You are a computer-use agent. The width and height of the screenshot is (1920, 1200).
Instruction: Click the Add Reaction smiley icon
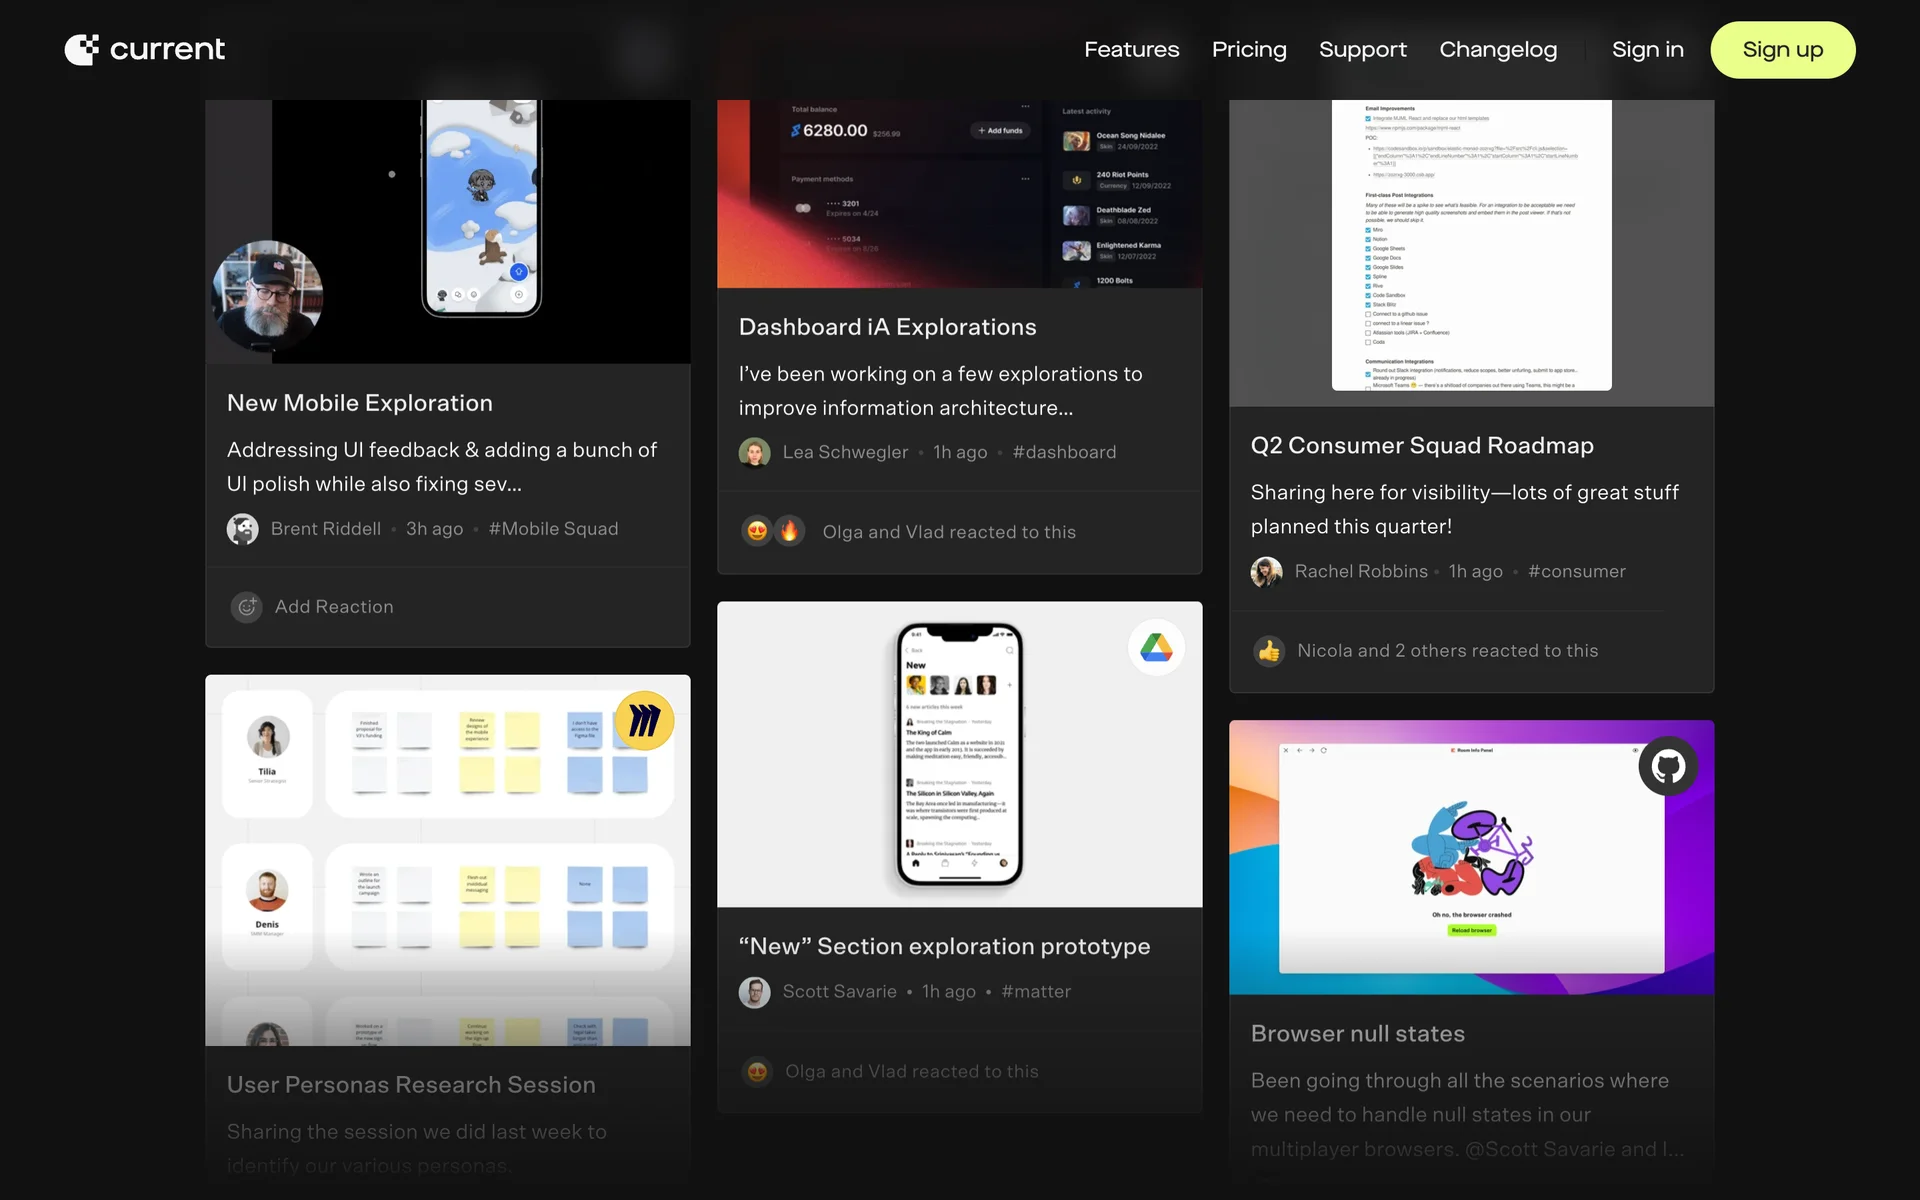(246, 607)
